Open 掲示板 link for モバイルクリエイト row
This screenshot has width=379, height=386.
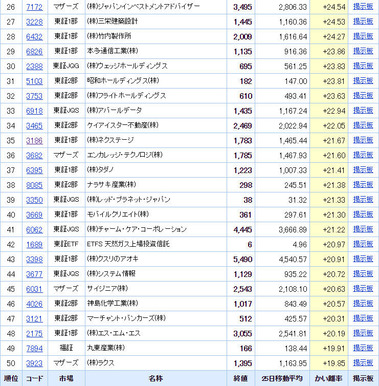tap(363, 214)
